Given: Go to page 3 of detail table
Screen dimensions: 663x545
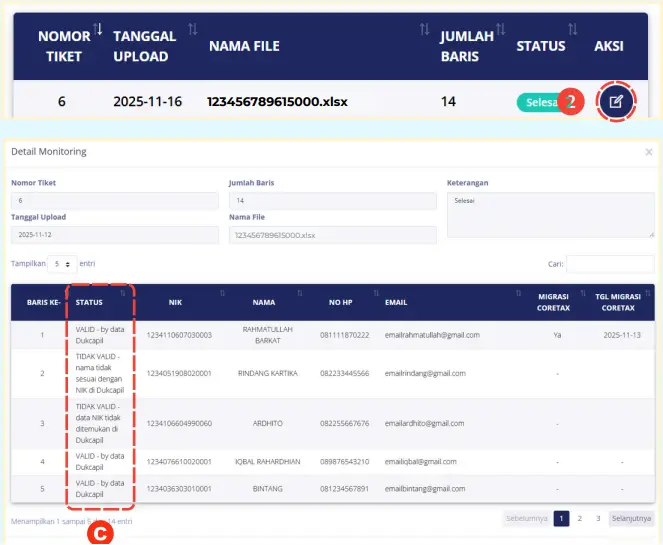Looking at the screenshot, I should coord(598,518).
